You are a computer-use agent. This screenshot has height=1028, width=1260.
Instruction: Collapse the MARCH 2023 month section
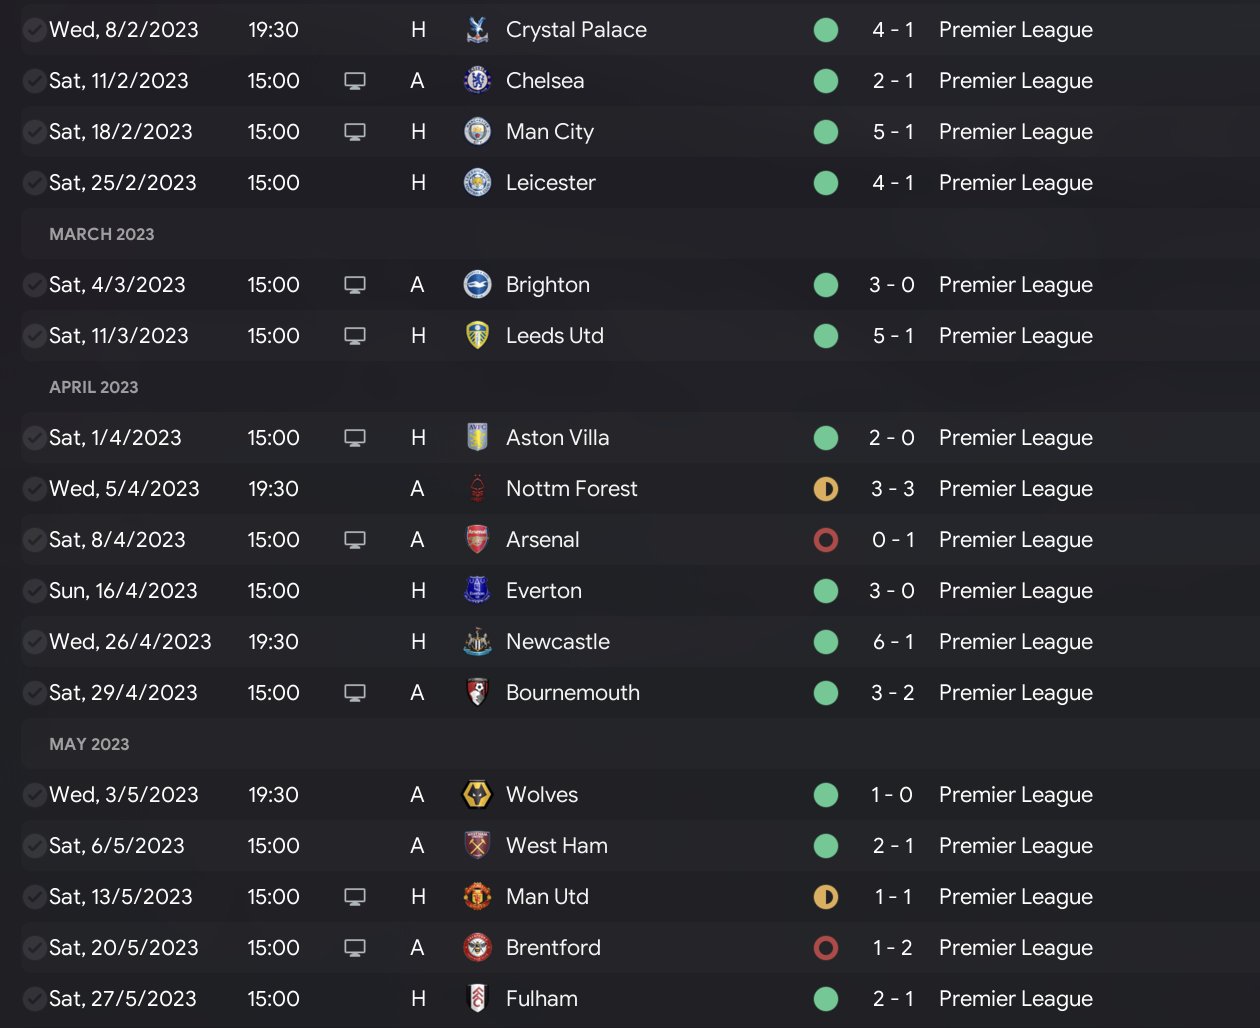[x=102, y=234]
